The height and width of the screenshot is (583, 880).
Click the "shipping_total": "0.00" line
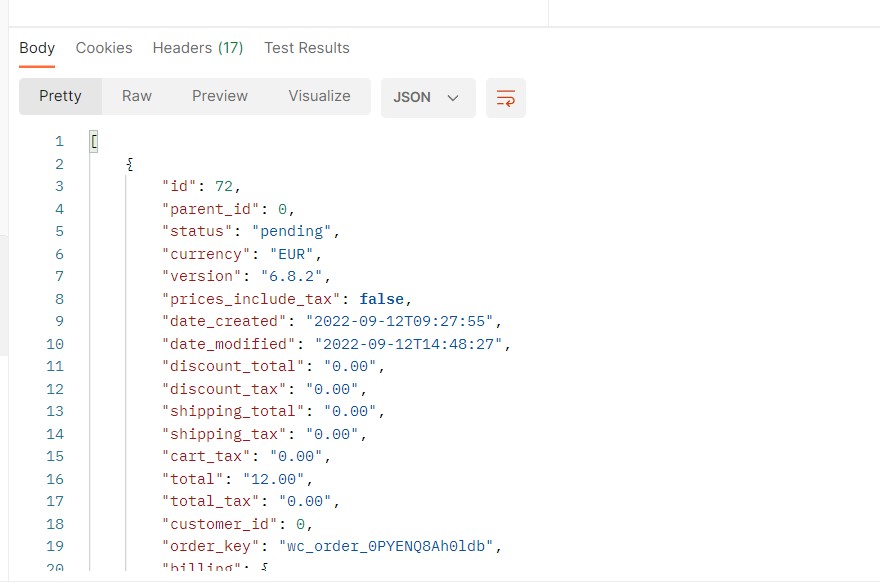coord(273,411)
